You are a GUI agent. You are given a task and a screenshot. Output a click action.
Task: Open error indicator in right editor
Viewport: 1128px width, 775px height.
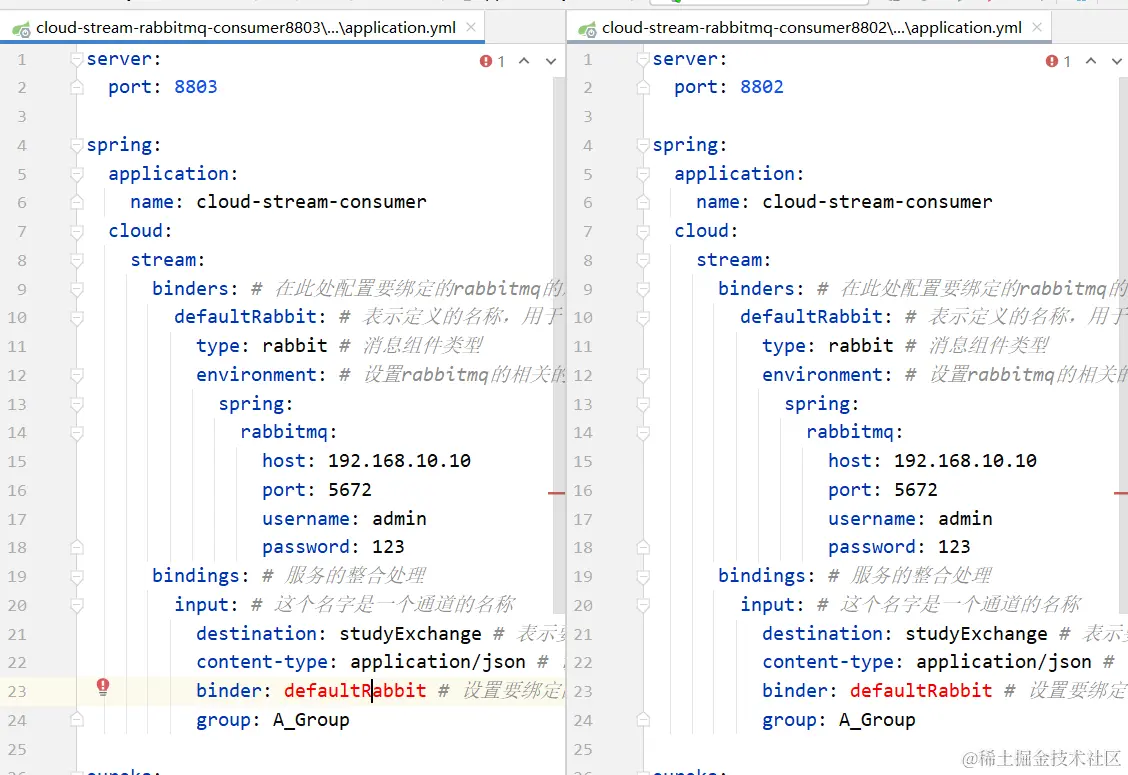pos(1058,61)
